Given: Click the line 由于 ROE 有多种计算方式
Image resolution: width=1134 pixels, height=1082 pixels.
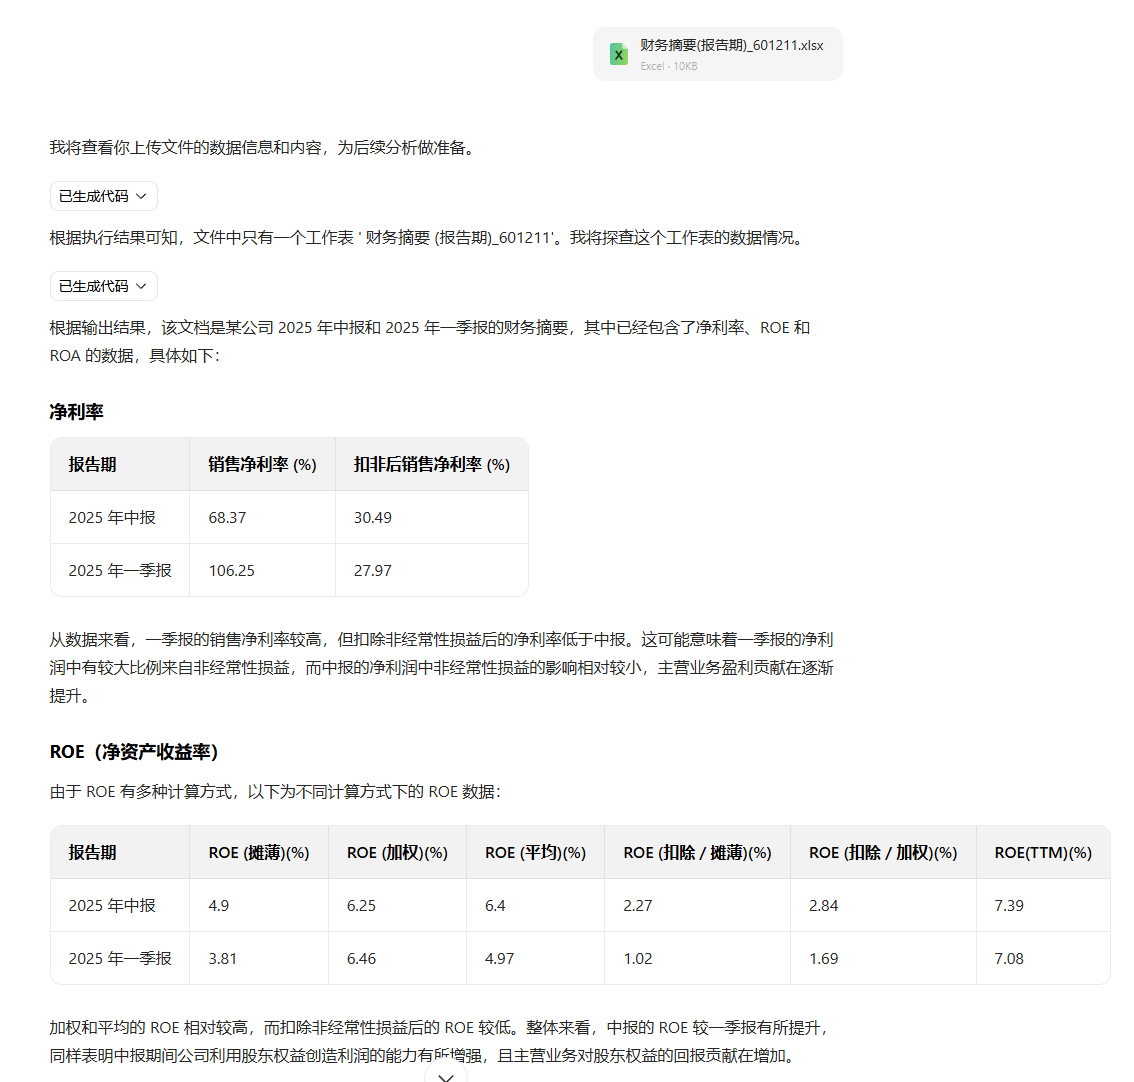Looking at the screenshot, I should (275, 792).
